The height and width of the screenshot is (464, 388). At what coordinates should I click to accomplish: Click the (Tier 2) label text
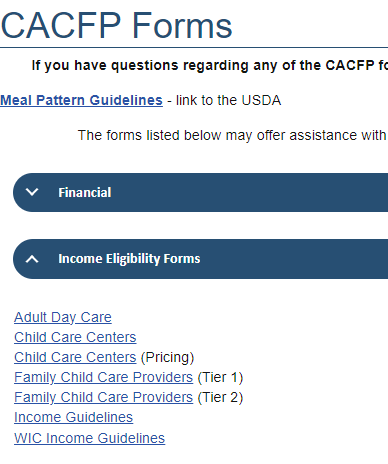[220, 397]
